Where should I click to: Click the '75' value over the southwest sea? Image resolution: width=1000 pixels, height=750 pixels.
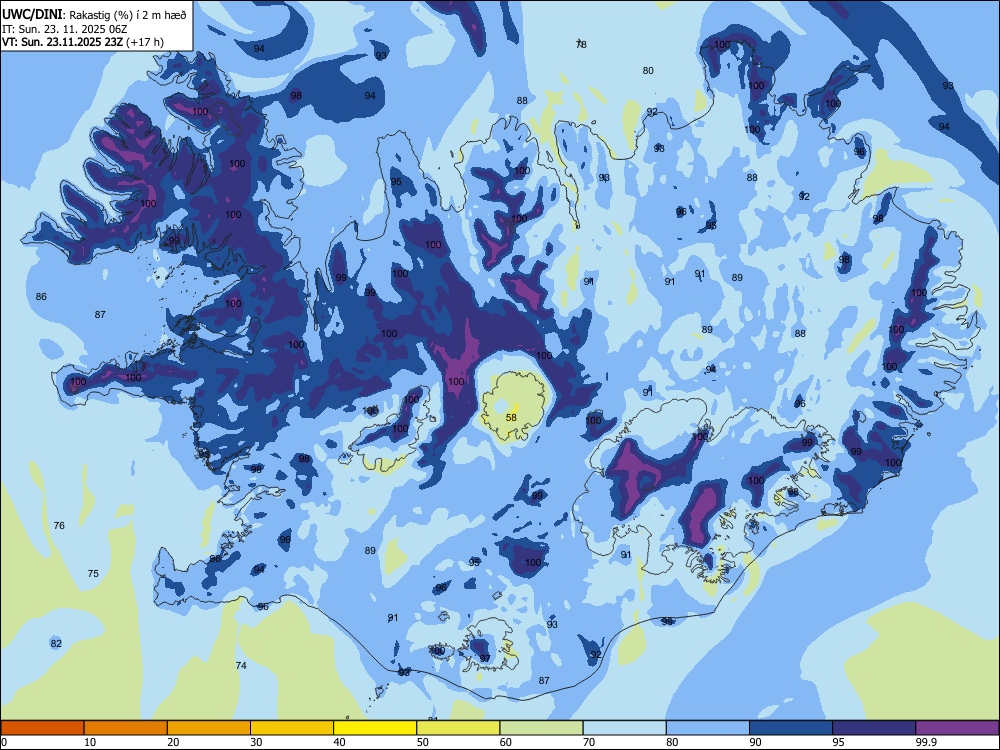(93, 573)
